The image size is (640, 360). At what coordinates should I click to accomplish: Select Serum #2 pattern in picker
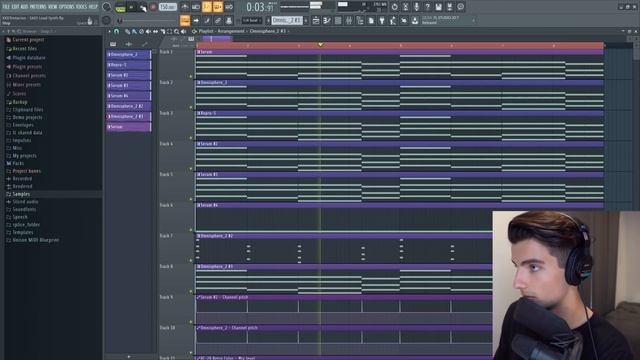point(129,76)
